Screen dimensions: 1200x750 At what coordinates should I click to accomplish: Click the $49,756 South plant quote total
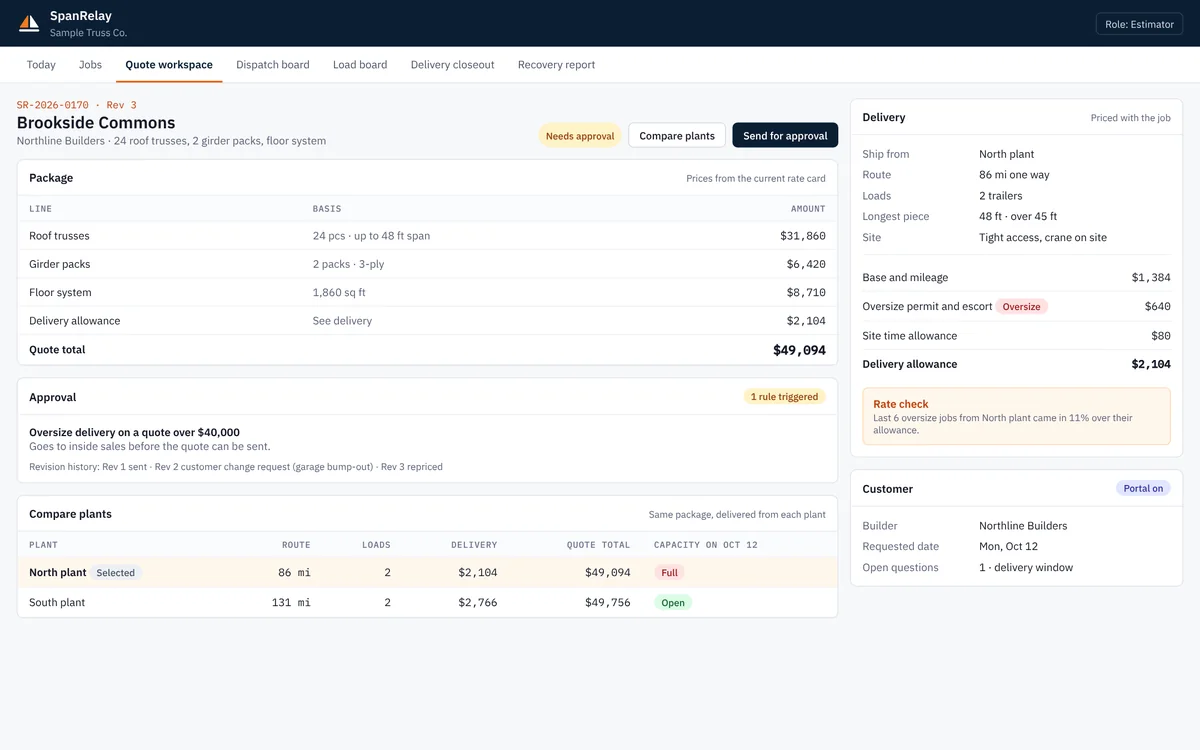607,603
